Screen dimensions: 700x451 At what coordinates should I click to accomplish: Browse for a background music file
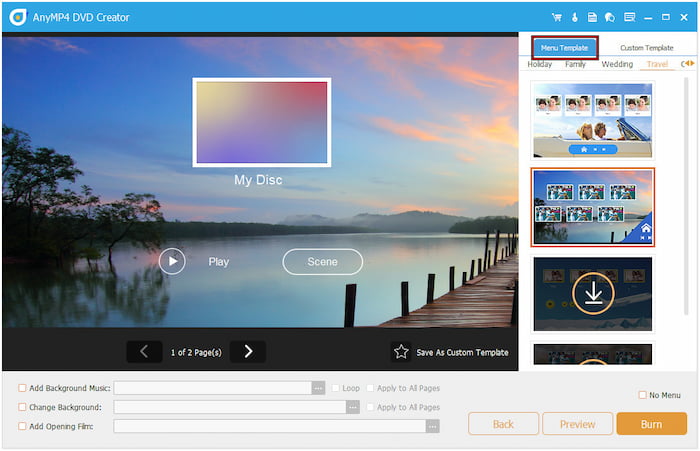point(318,388)
